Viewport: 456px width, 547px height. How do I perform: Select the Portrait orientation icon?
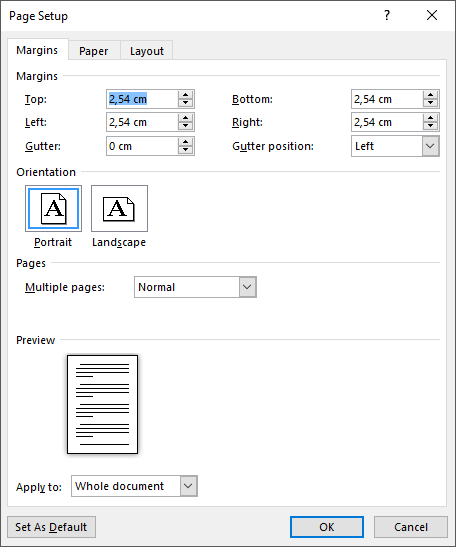point(53,209)
